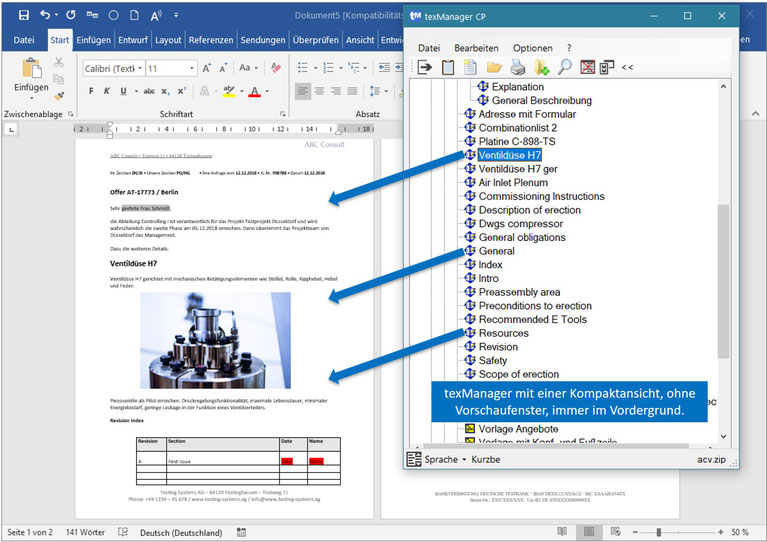This screenshot has width=767, height=542.
Task: Toggle underline (U) formatting
Action: click(123, 91)
